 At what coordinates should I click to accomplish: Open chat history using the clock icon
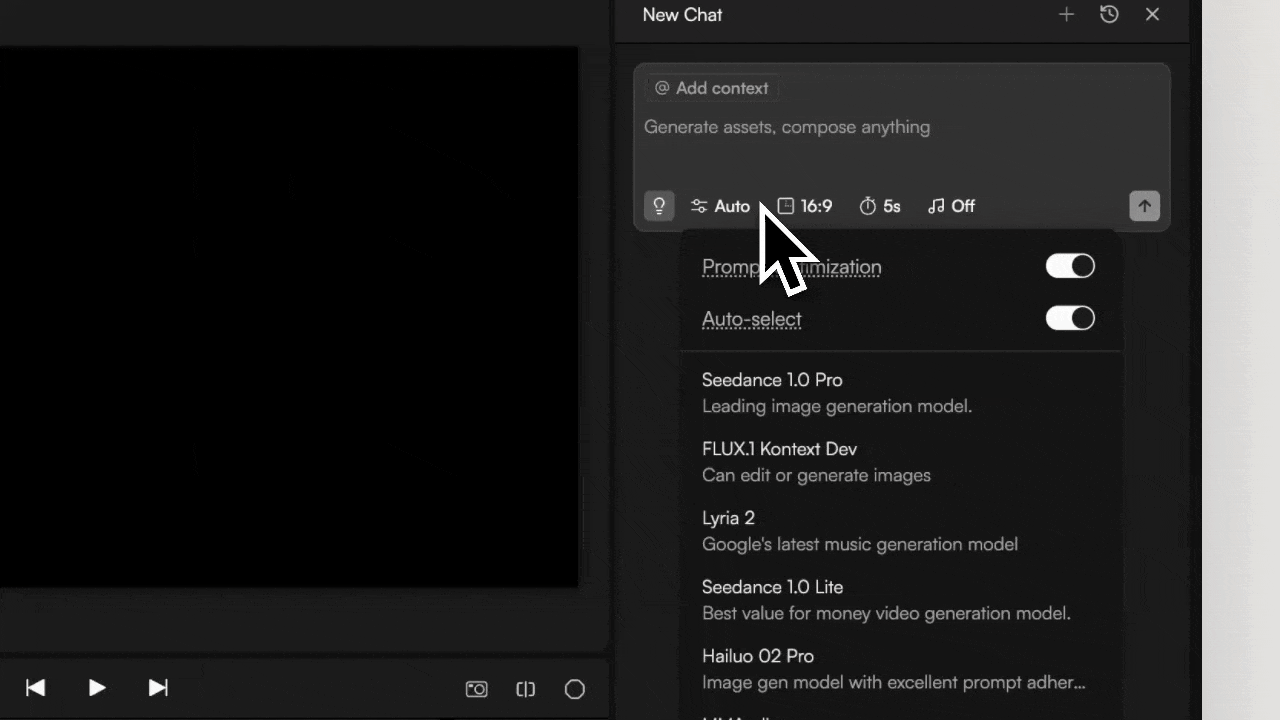click(x=1109, y=14)
